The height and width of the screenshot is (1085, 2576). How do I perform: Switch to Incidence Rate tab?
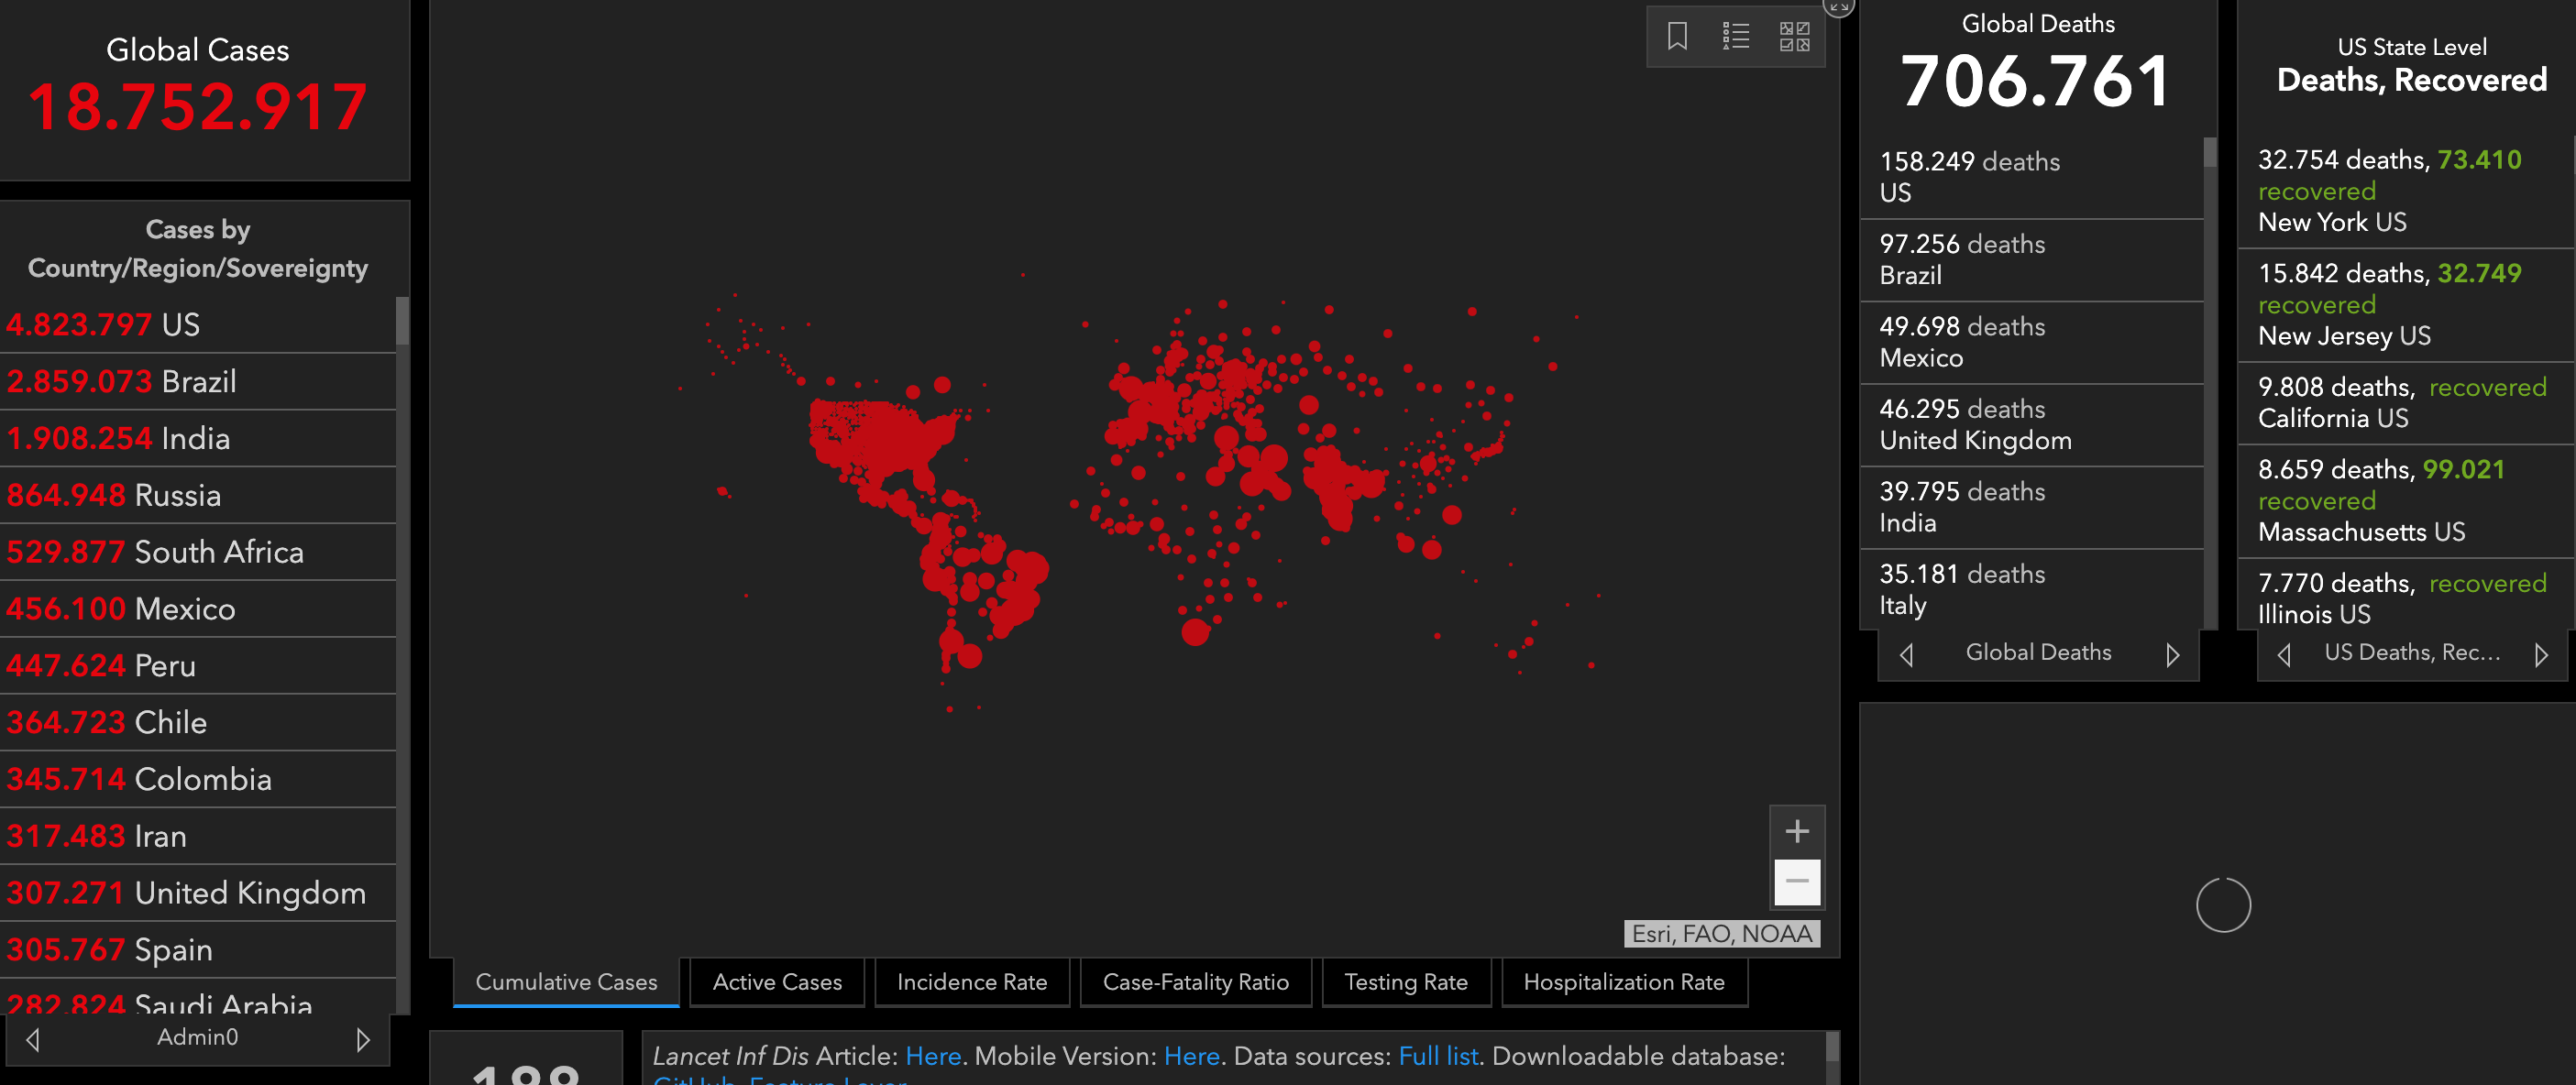pyautogui.click(x=971, y=982)
